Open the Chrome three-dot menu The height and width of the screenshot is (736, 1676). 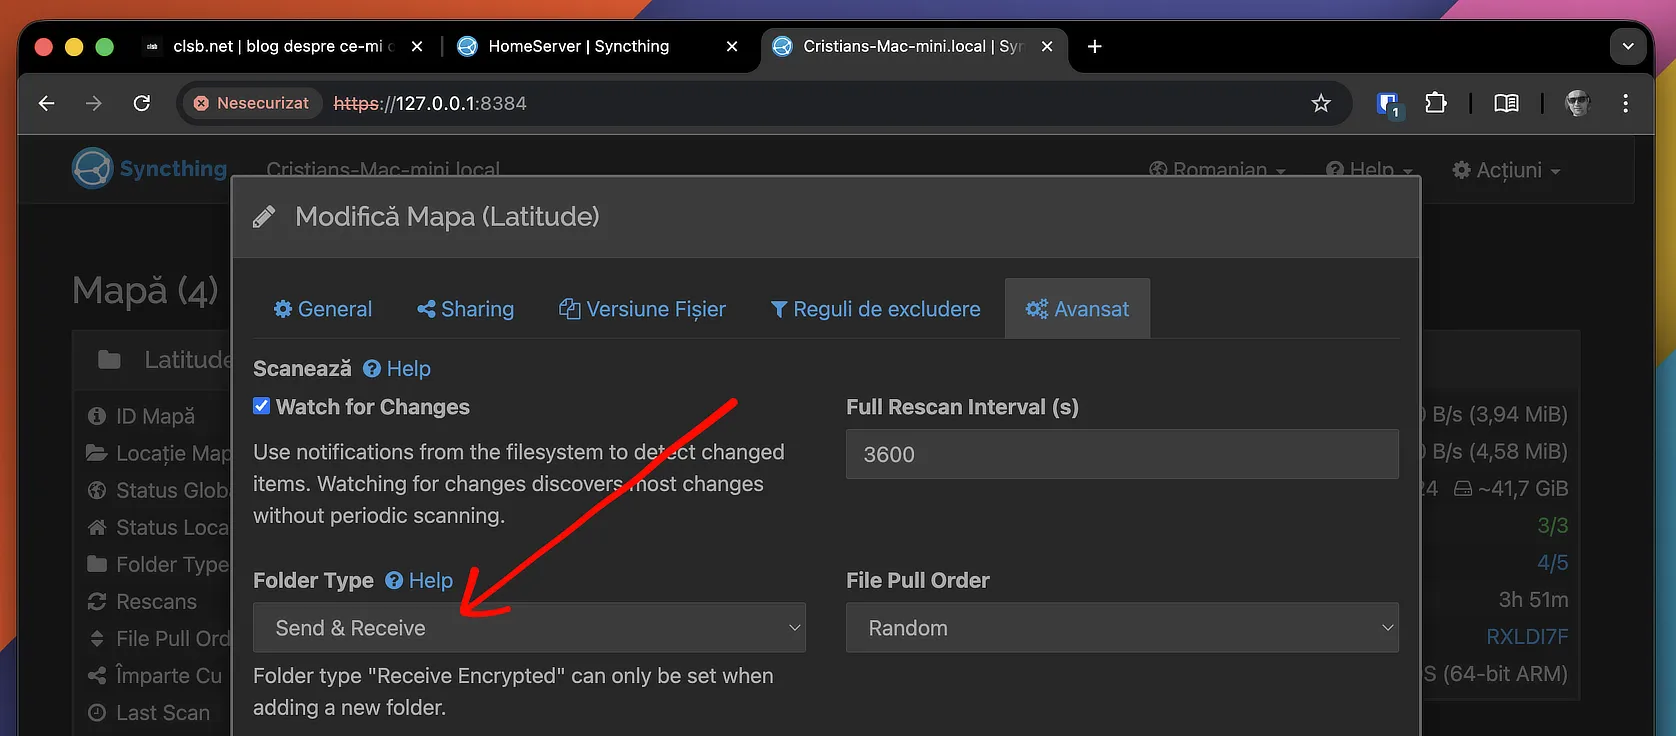pyautogui.click(x=1625, y=103)
